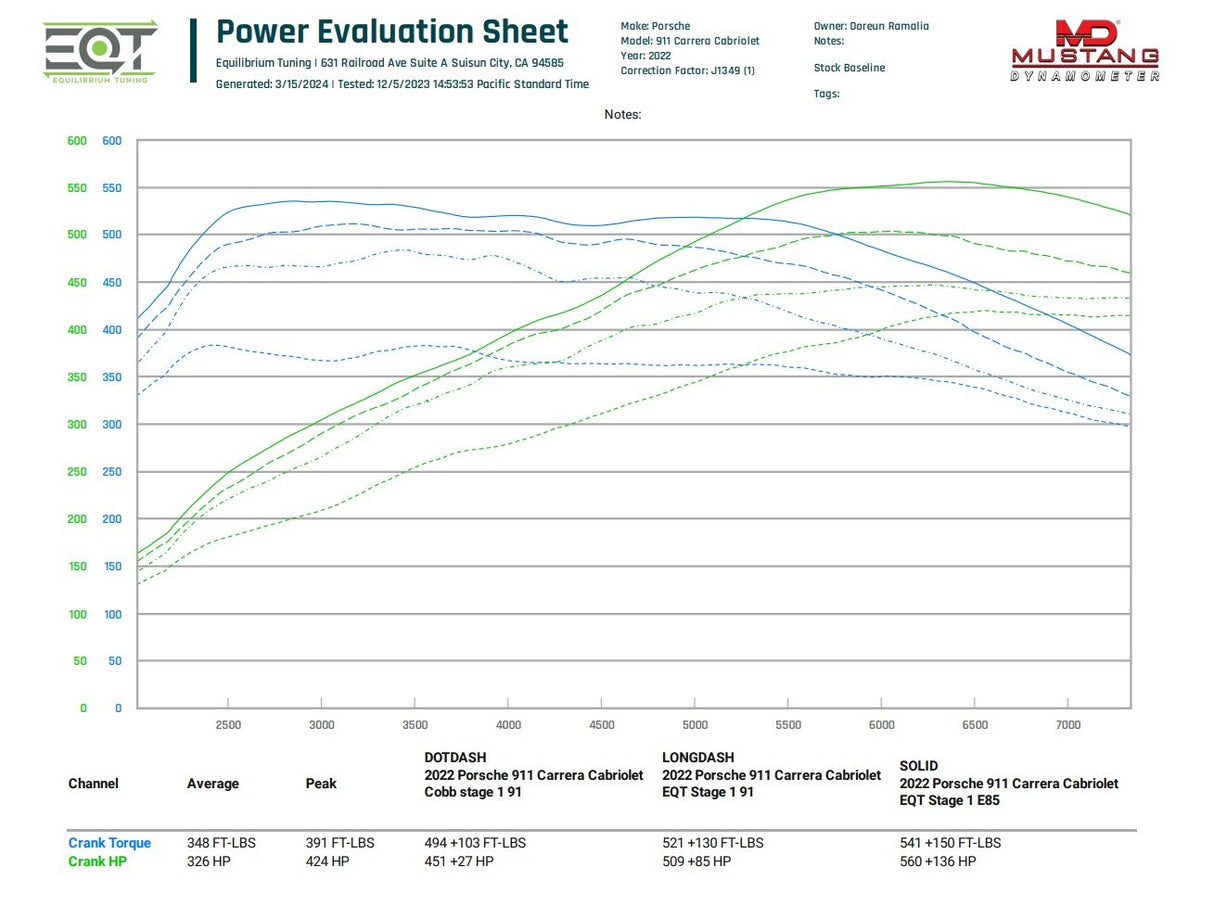Select the SOLID EQT Stage 1 E85 column
This screenshot has width=1214, height=918.
(x=1010, y=783)
